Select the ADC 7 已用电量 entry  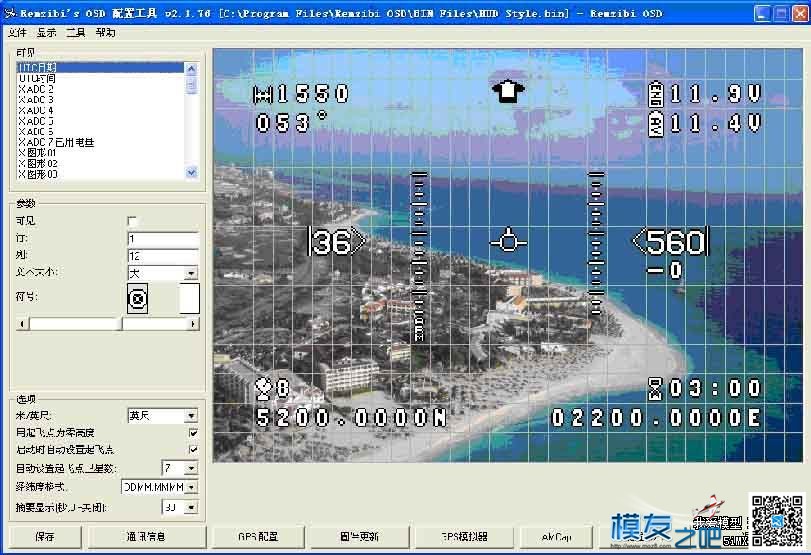100,142
